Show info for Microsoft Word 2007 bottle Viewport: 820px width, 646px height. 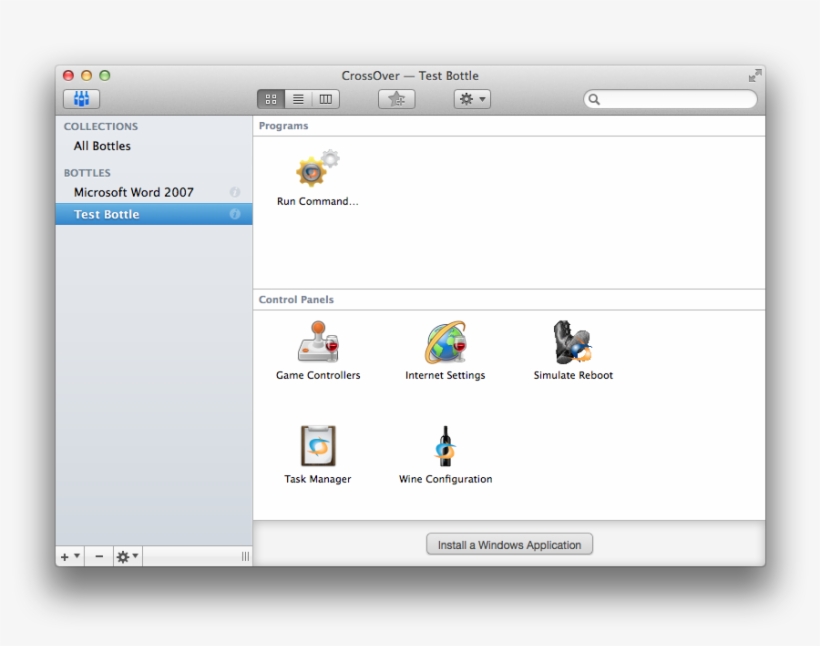[x=235, y=192]
